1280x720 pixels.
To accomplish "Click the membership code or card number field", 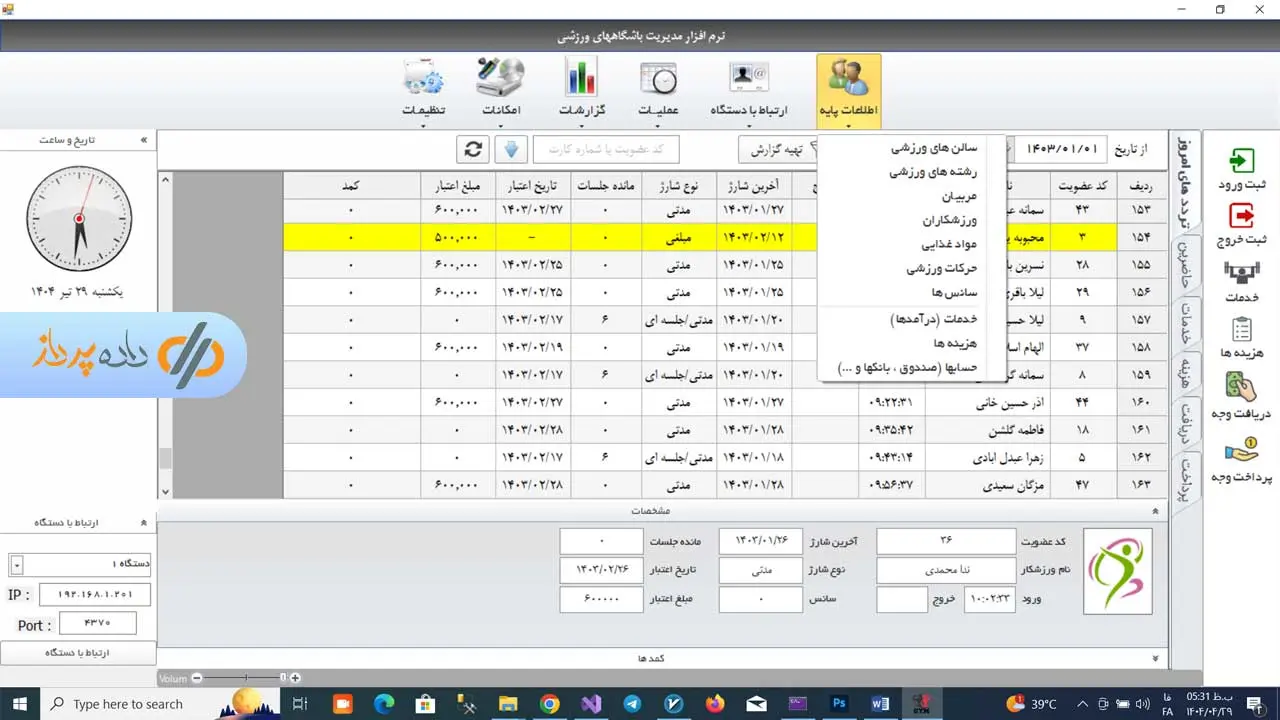I will tap(606, 149).
